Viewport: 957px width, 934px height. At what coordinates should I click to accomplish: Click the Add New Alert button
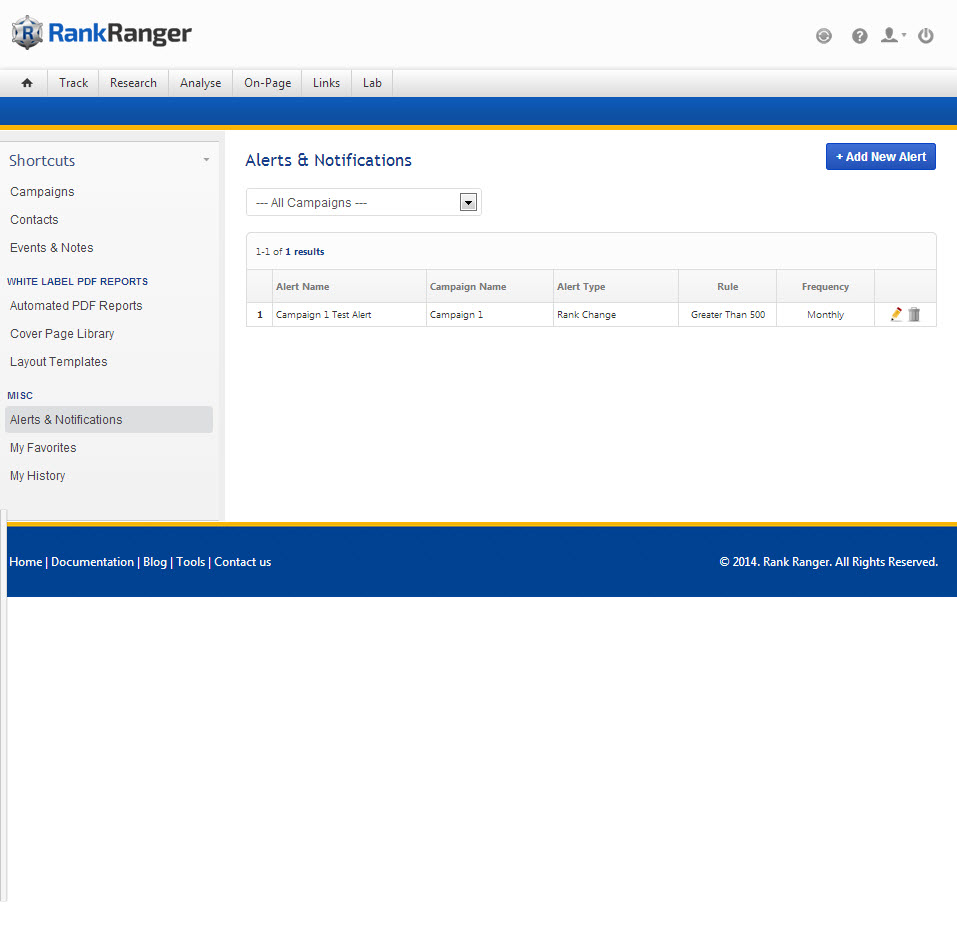[880, 157]
